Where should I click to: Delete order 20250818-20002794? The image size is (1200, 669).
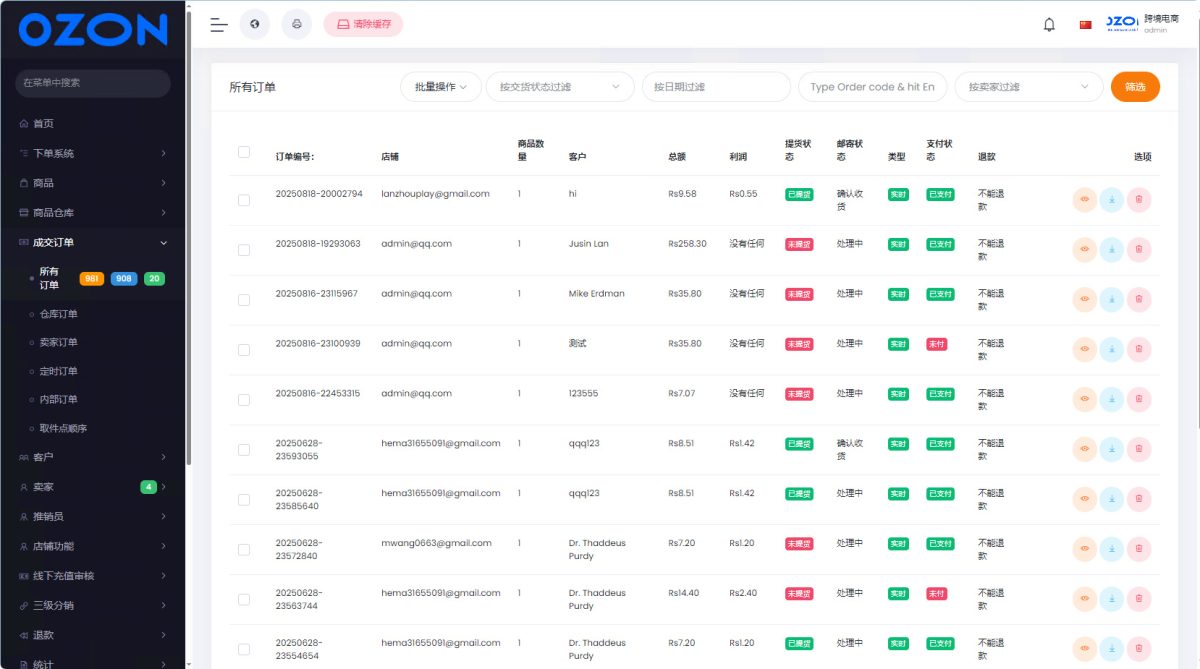point(1139,200)
